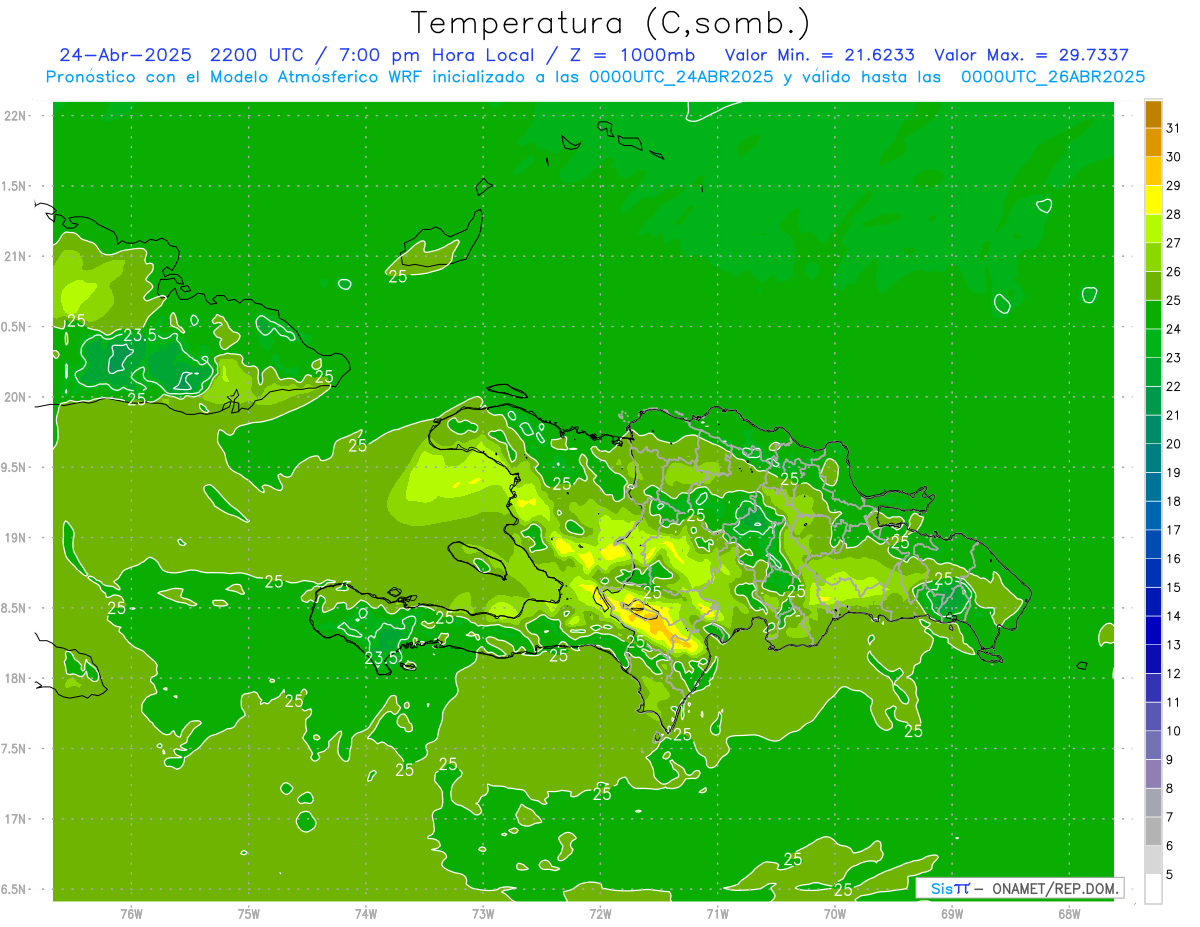
Task: Click "Valor Min. = 21.6233"
Action: (x=819, y=55)
